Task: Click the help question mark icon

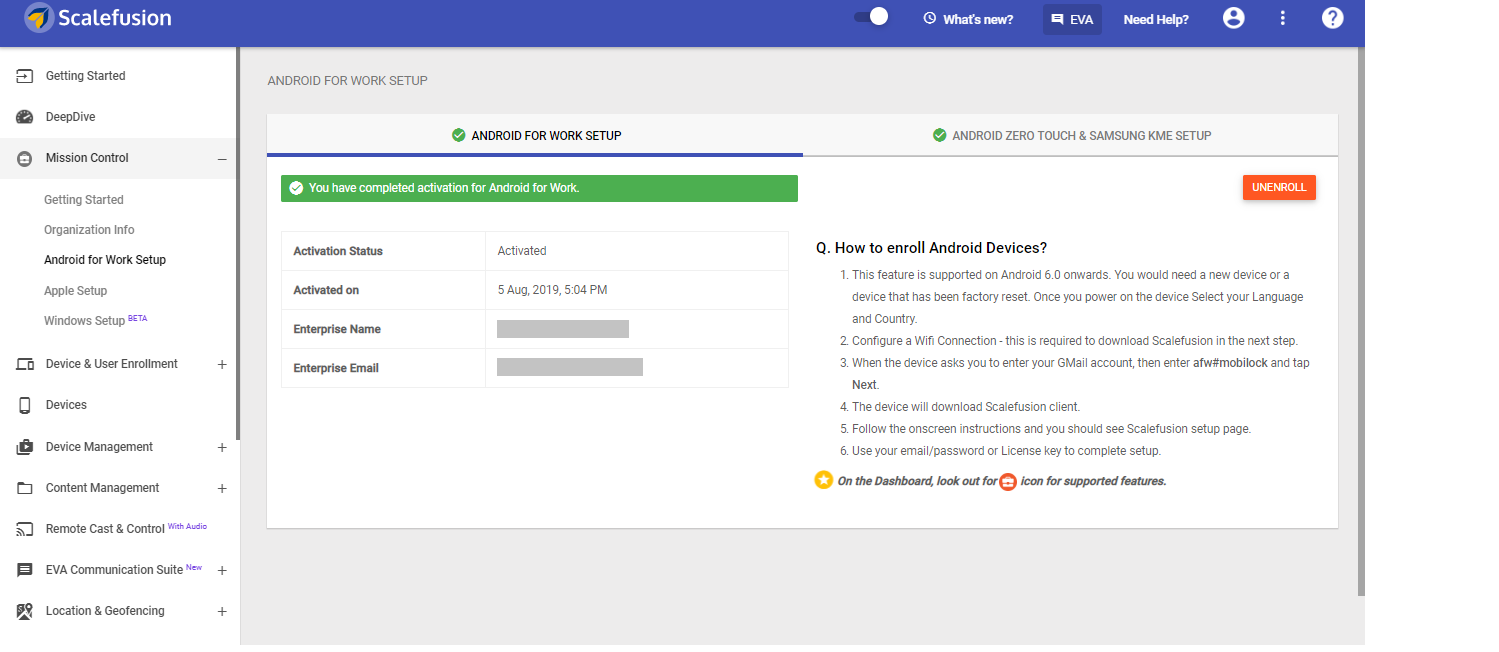Action: coord(1333,17)
